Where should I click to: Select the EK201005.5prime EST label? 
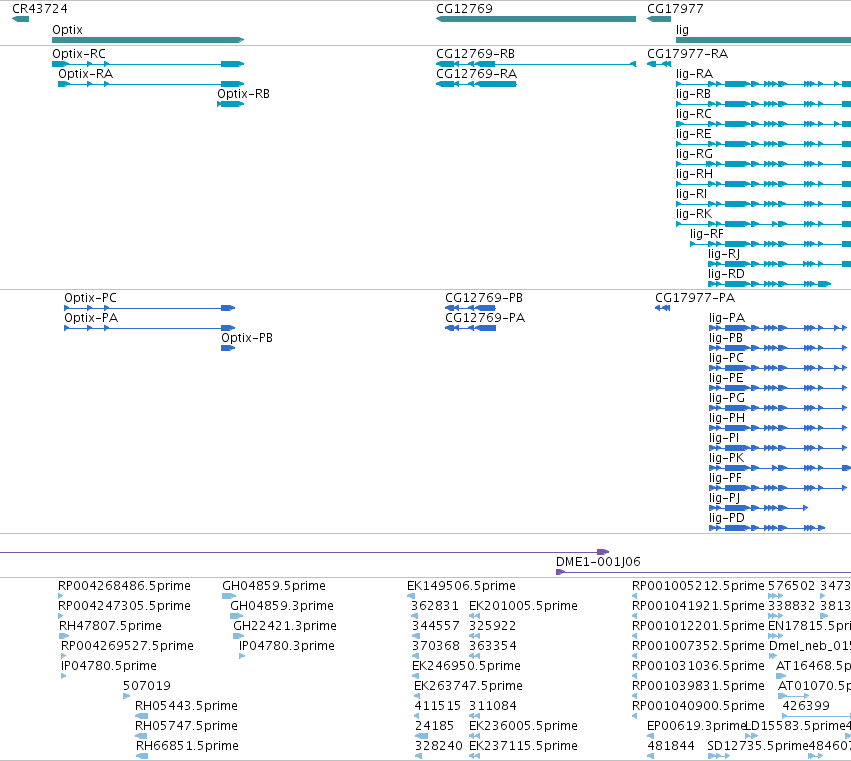(523, 606)
